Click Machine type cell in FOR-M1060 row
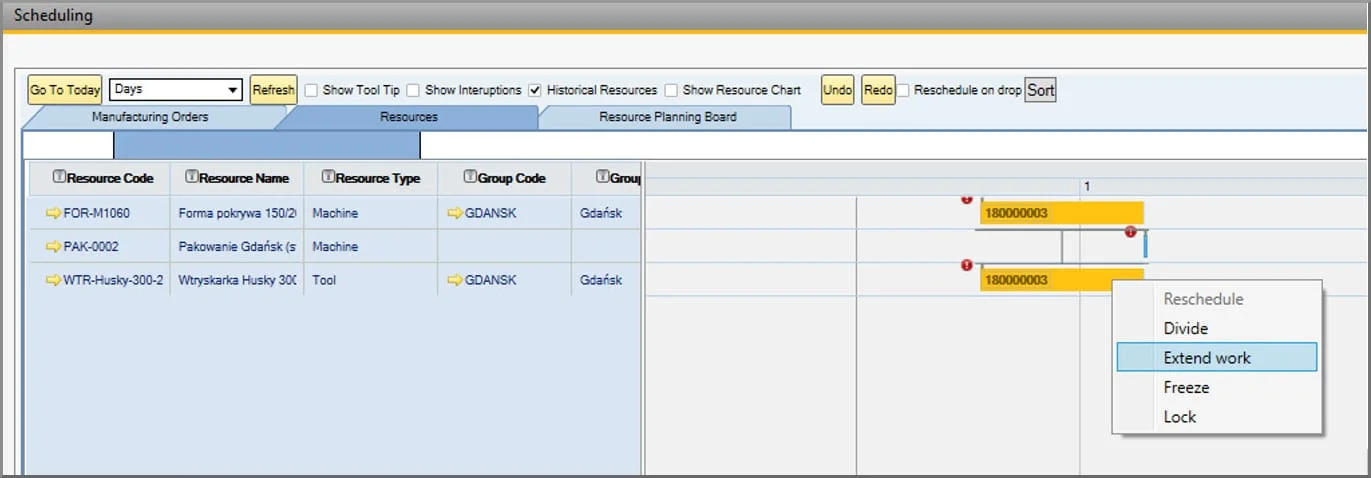1371x478 pixels. 370,213
